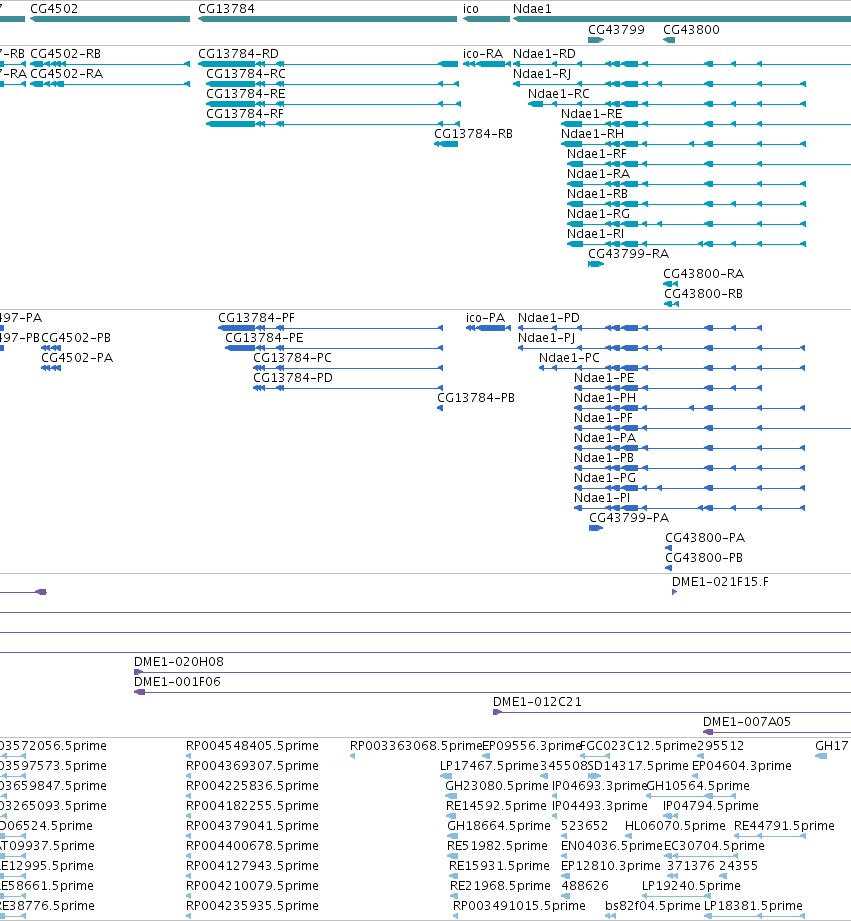Open protein label Ndae1-PC
Screen dimensions: 851x921
point(570,358)
